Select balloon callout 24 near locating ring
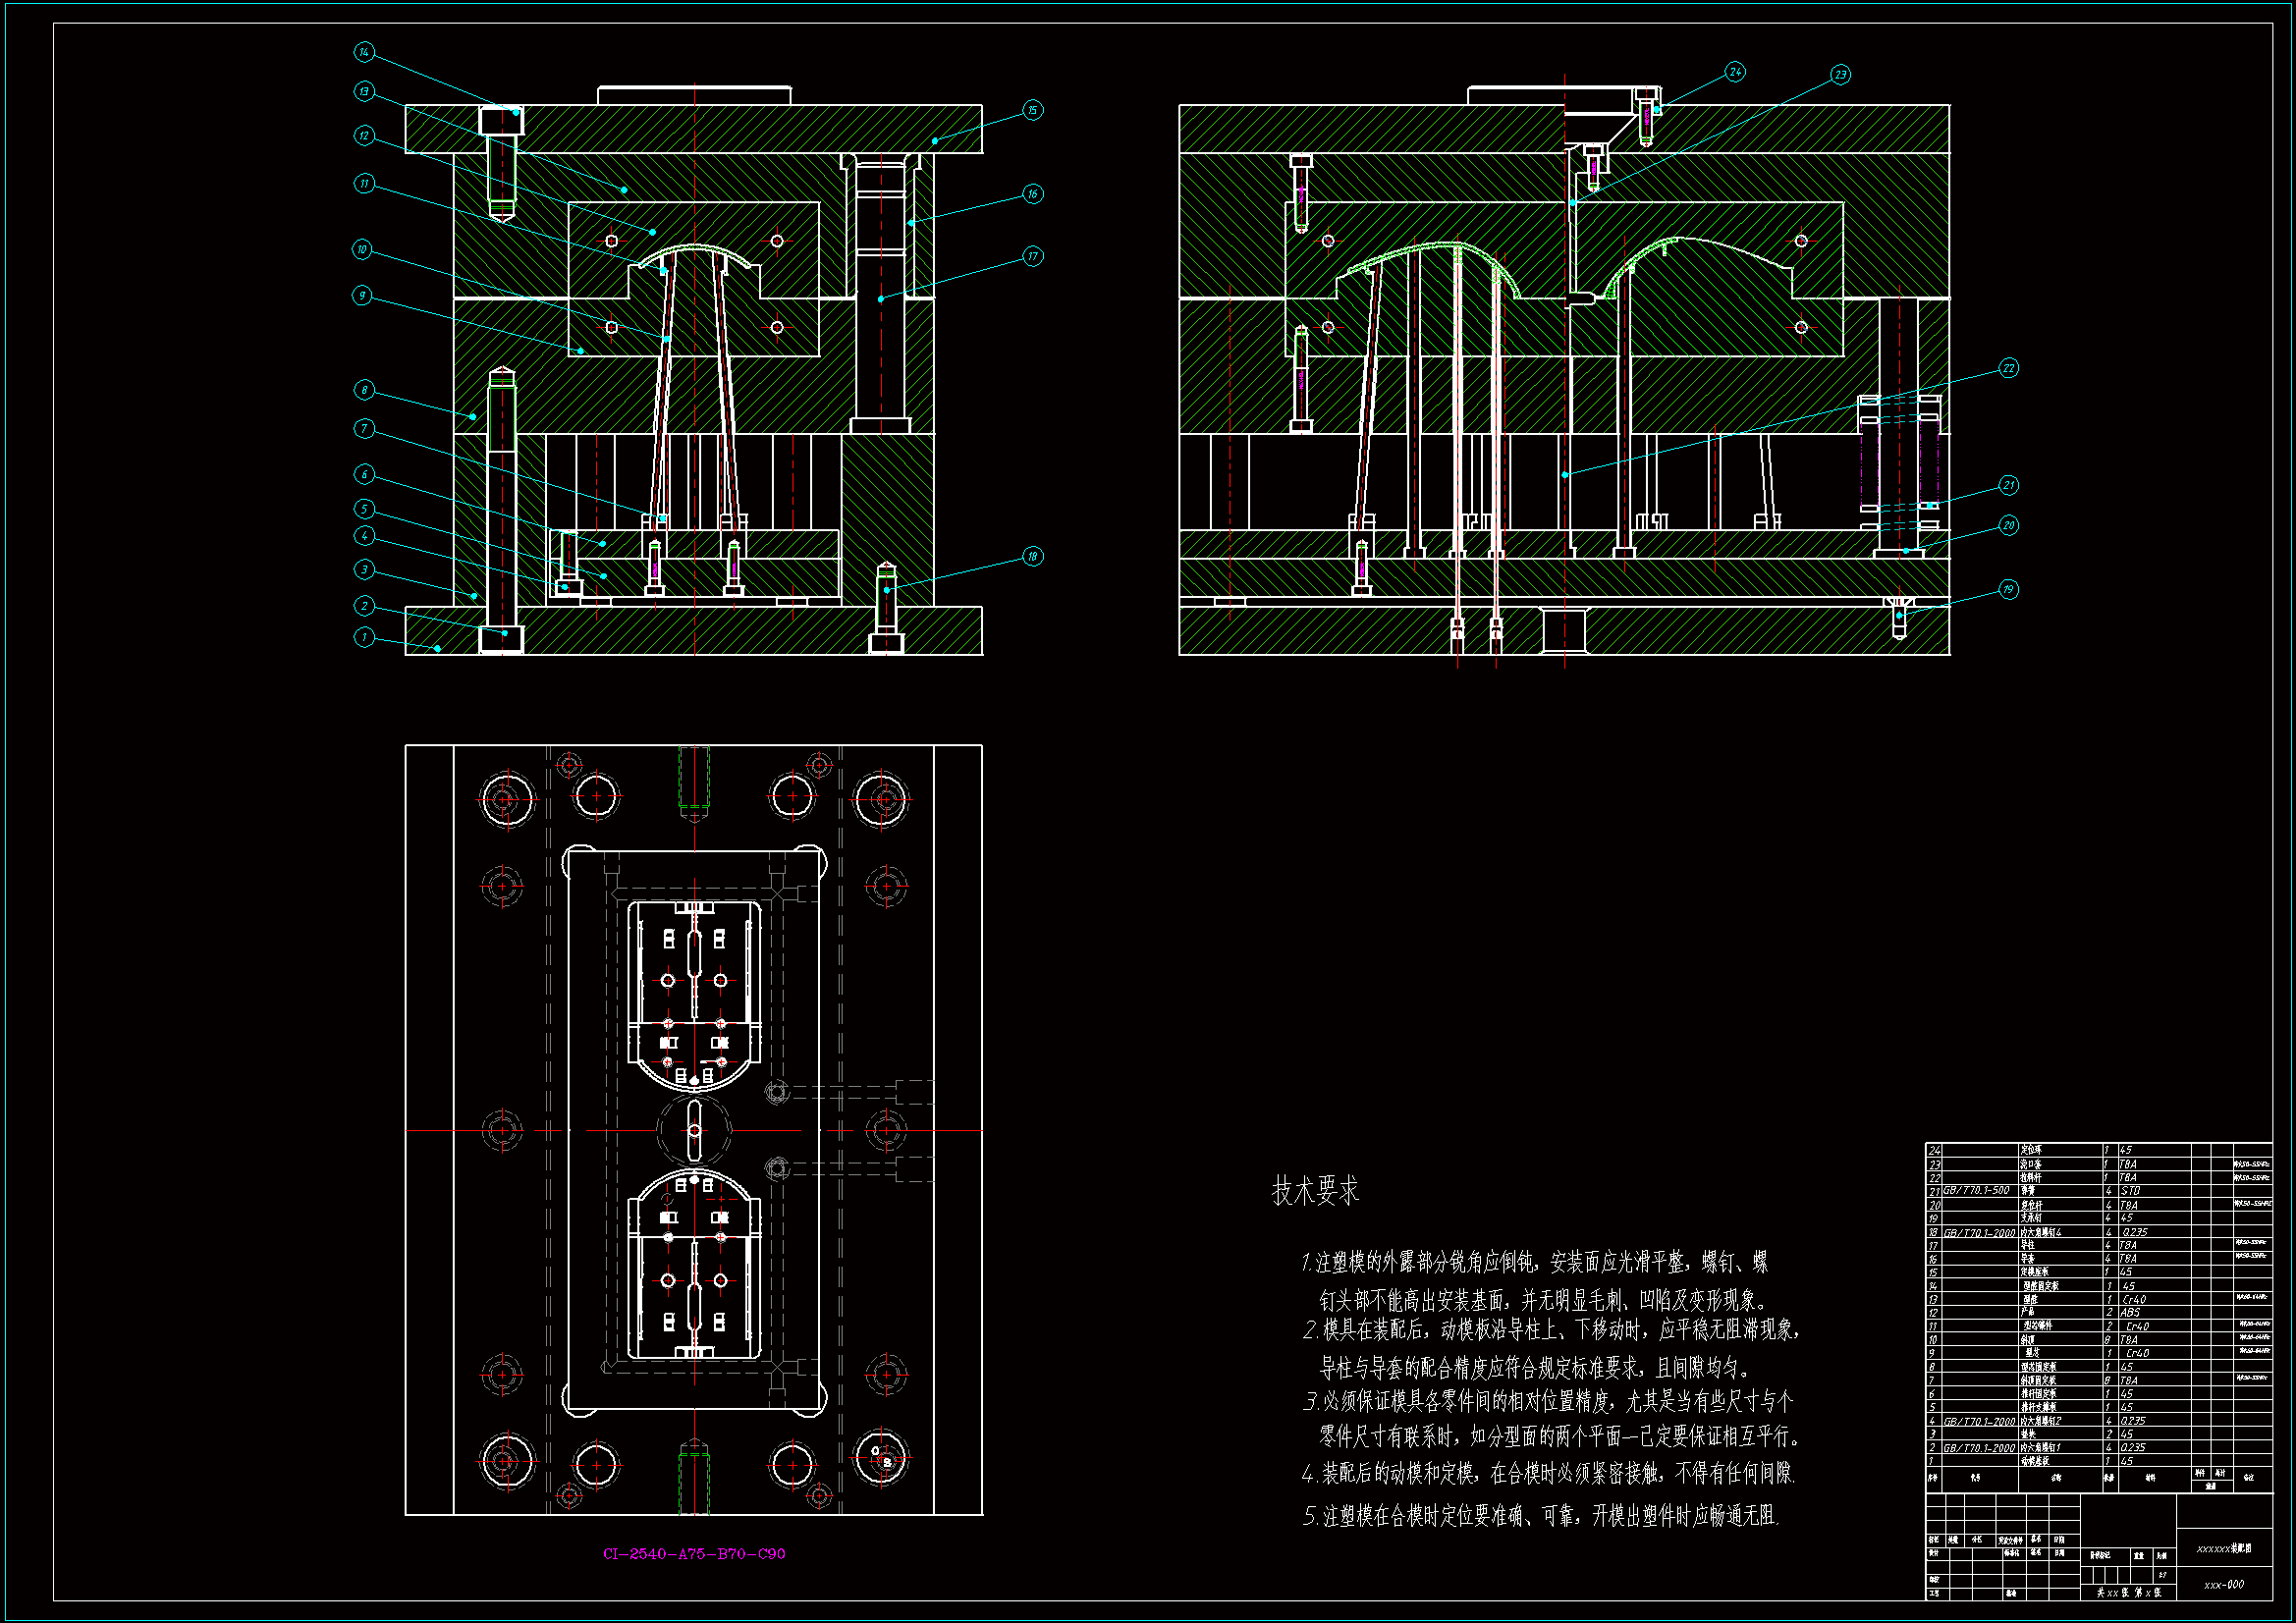Image resolution: width=2296 pixels, height=1623 pixels. [x=1735, y=72]
